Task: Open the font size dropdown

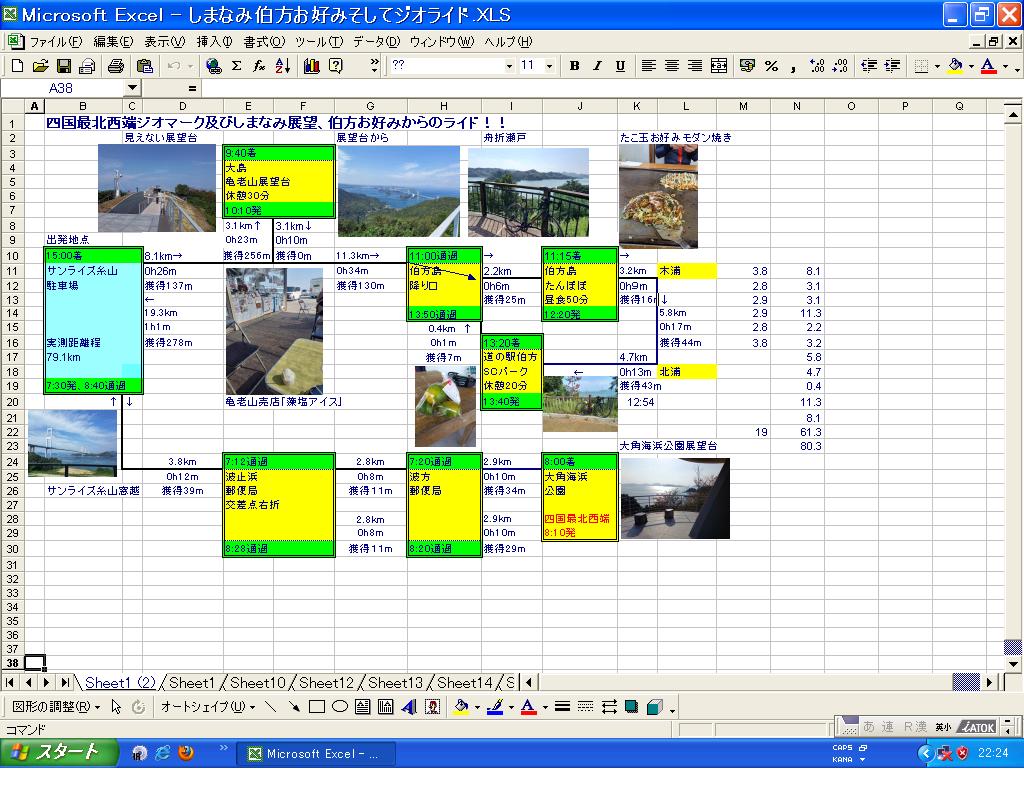Action: click(551, 66)
